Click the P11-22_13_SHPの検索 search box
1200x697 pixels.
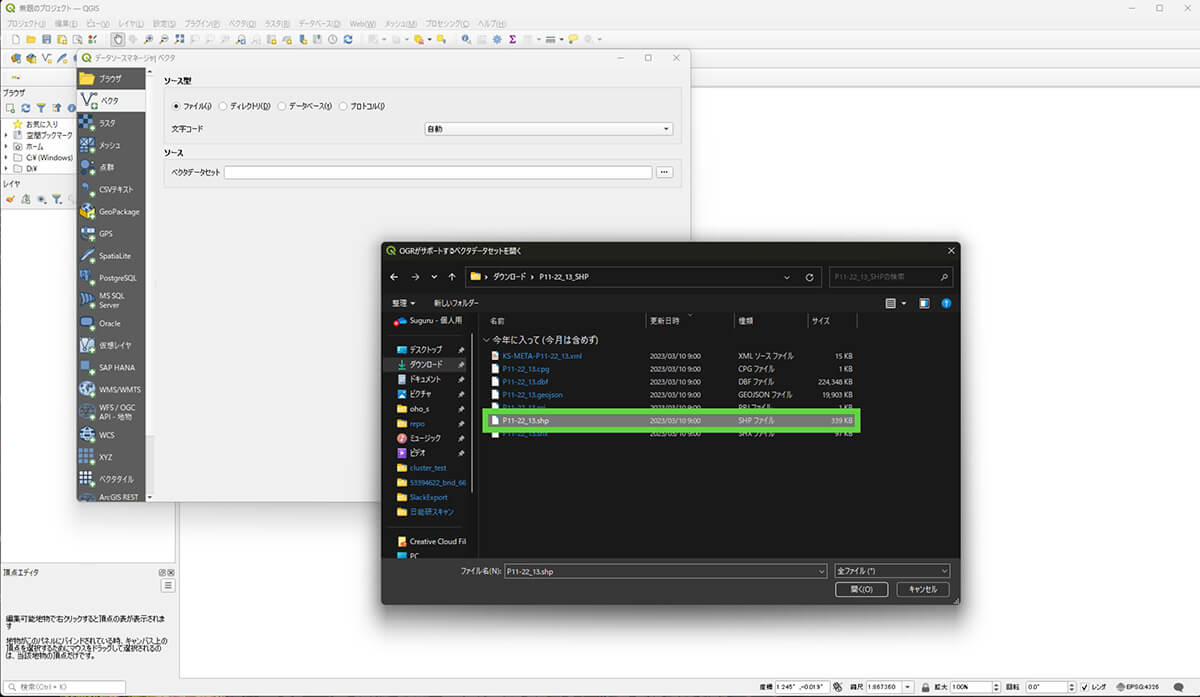coord(890,277)
